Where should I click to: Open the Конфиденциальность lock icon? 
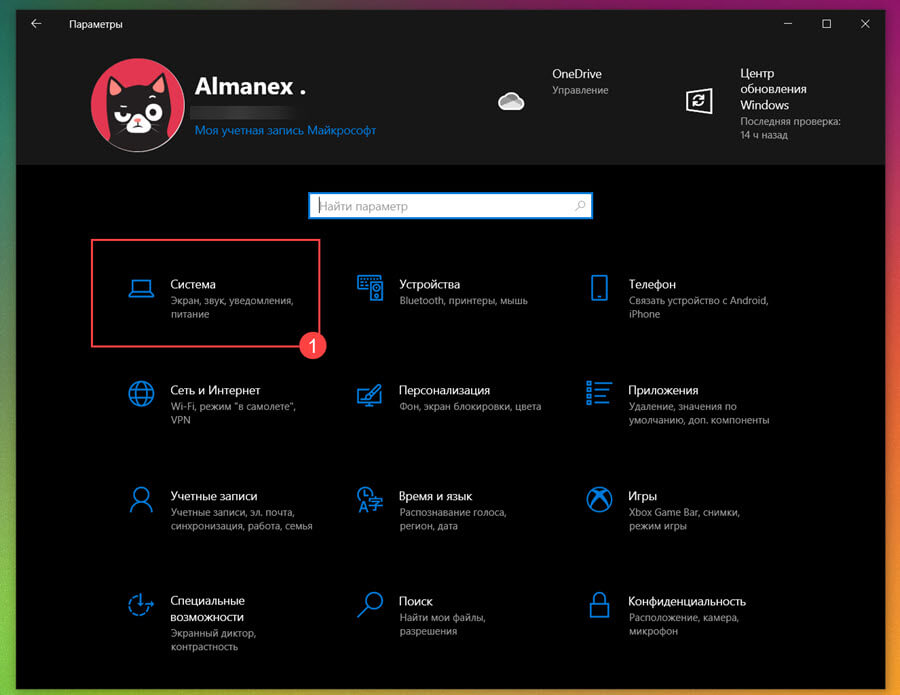point(599,605)
